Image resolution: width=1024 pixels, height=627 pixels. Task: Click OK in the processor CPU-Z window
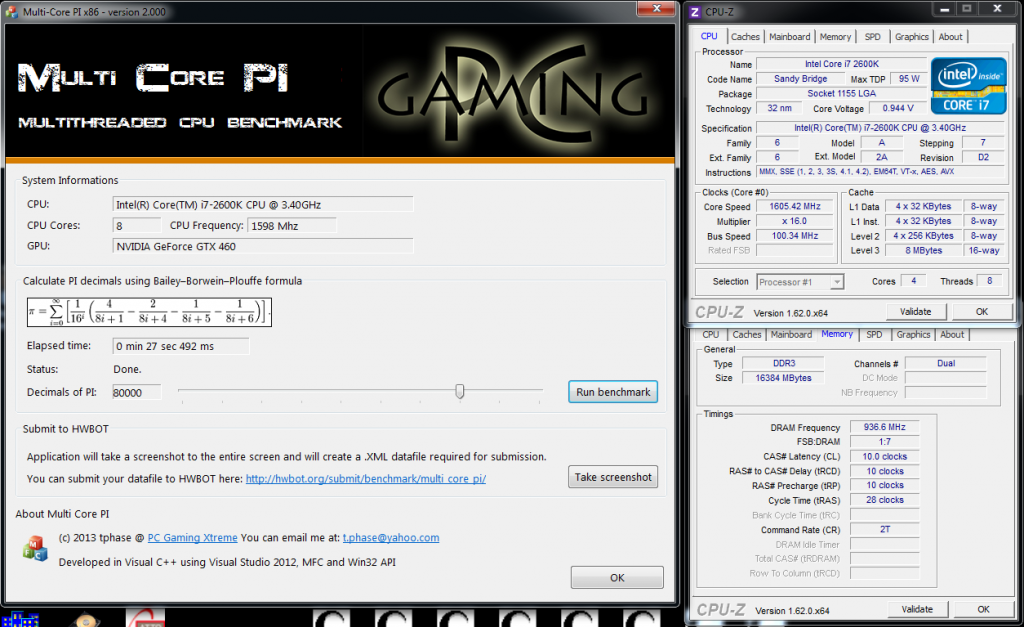[982, 312]
